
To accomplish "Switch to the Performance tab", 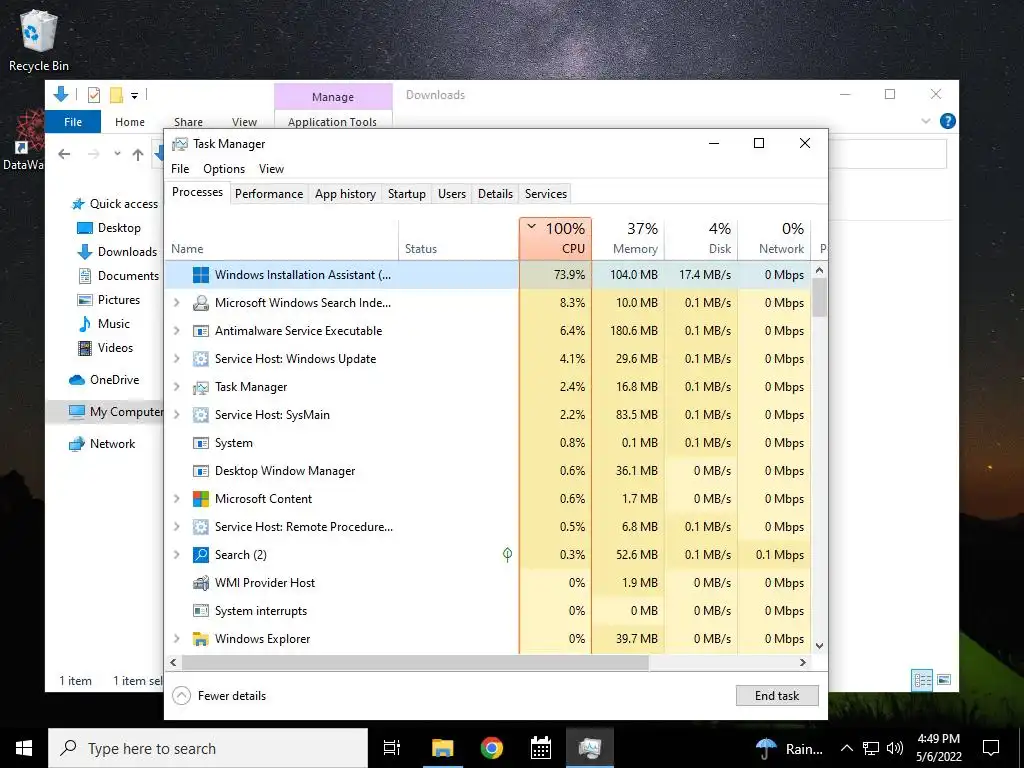I will (269, 194).
